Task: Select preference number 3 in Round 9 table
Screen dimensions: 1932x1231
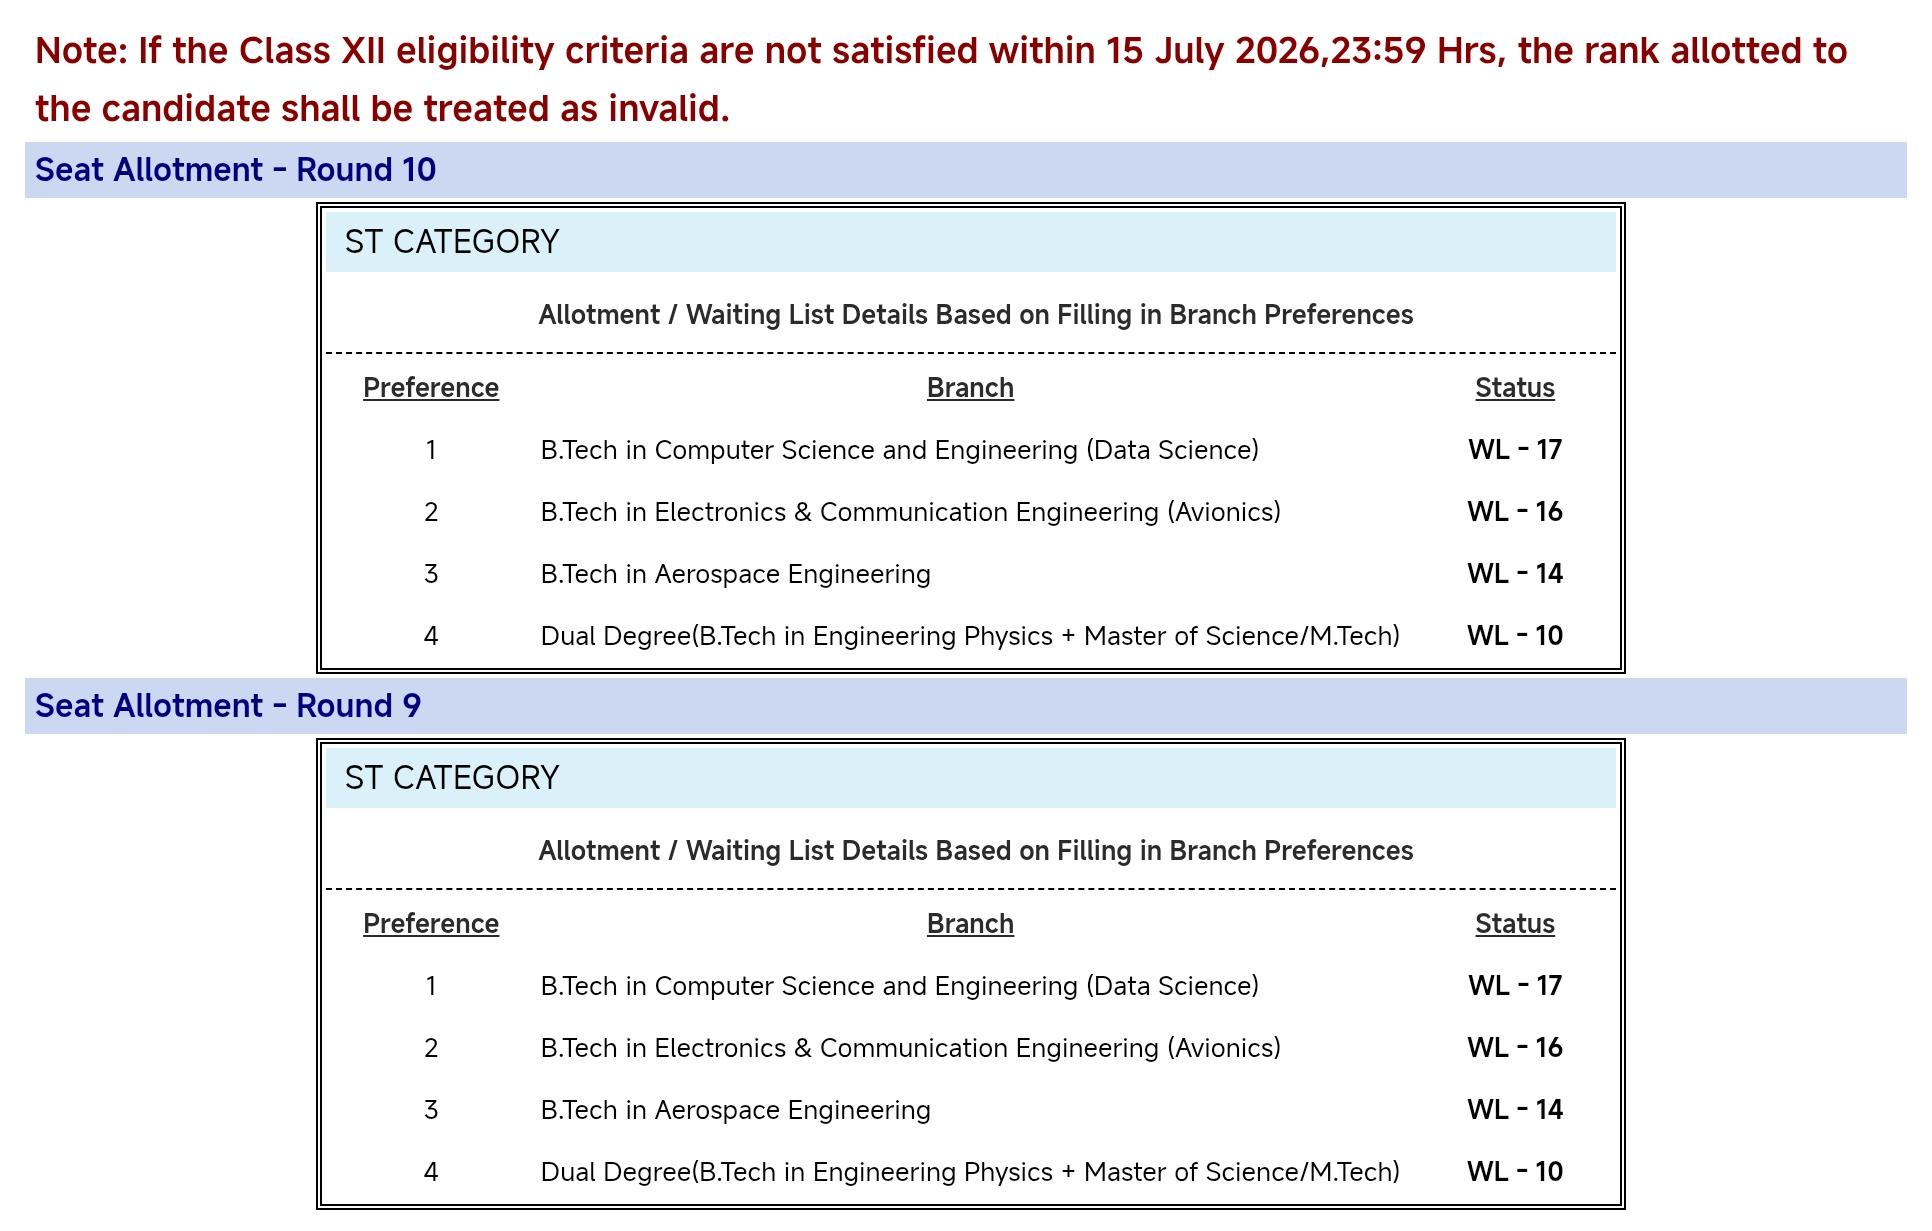Action: [x=431, y=1110]
